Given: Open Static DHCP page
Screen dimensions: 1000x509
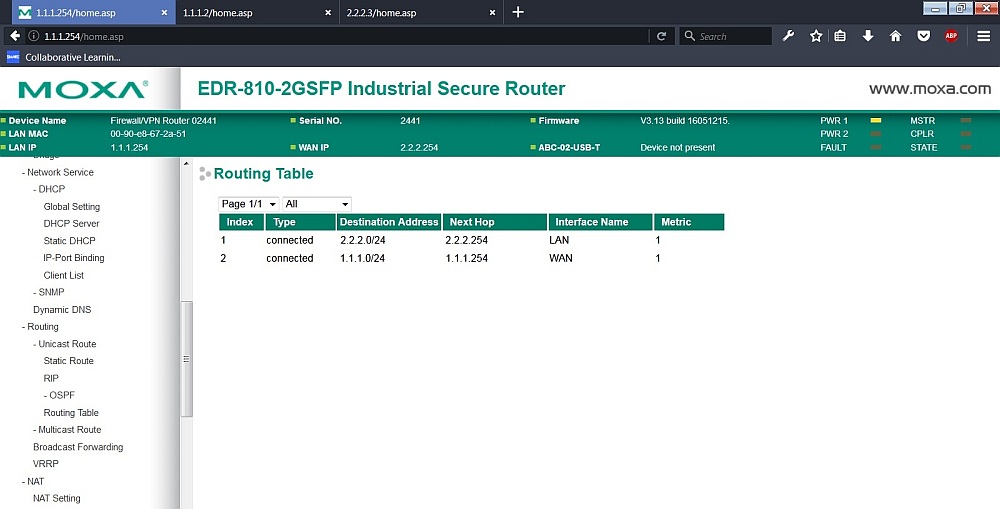Looking at the screenshot, I should click(x=70, y=241).
